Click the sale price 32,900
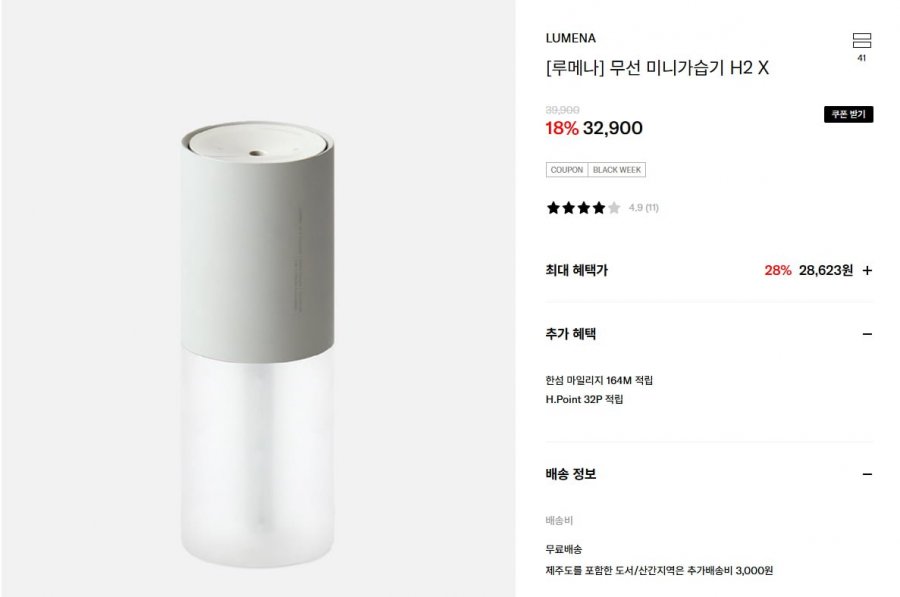 pyautogui.click(x=612, y=128)
